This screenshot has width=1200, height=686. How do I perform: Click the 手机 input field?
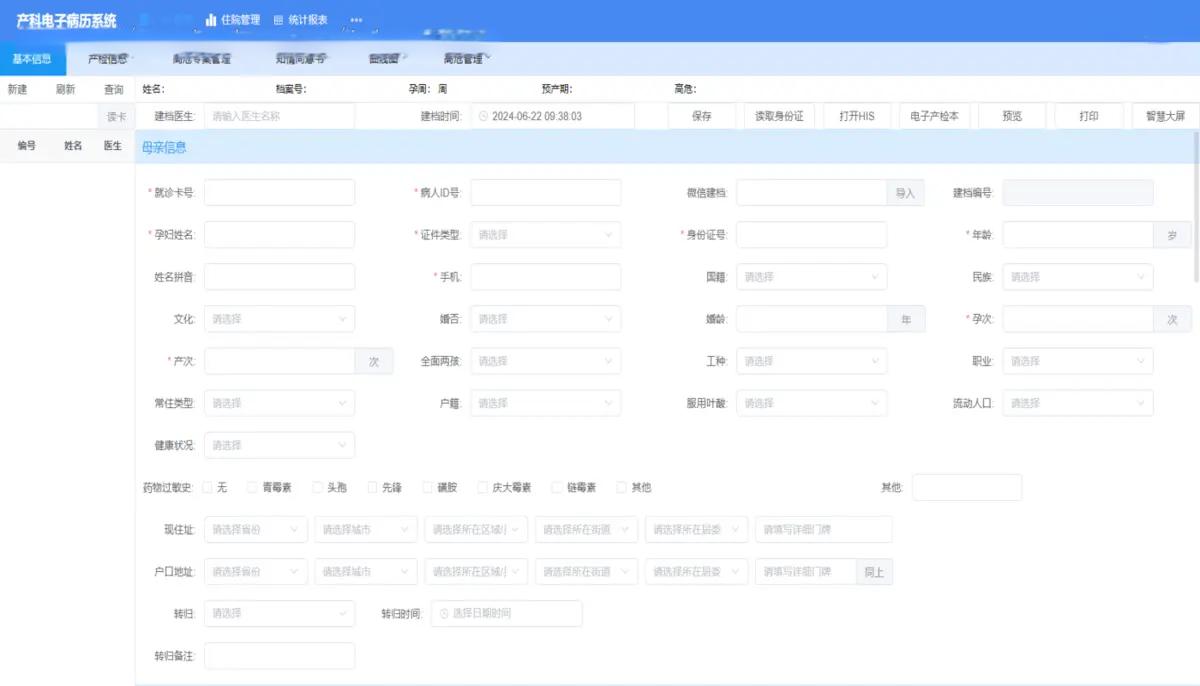tap(546, 277)
